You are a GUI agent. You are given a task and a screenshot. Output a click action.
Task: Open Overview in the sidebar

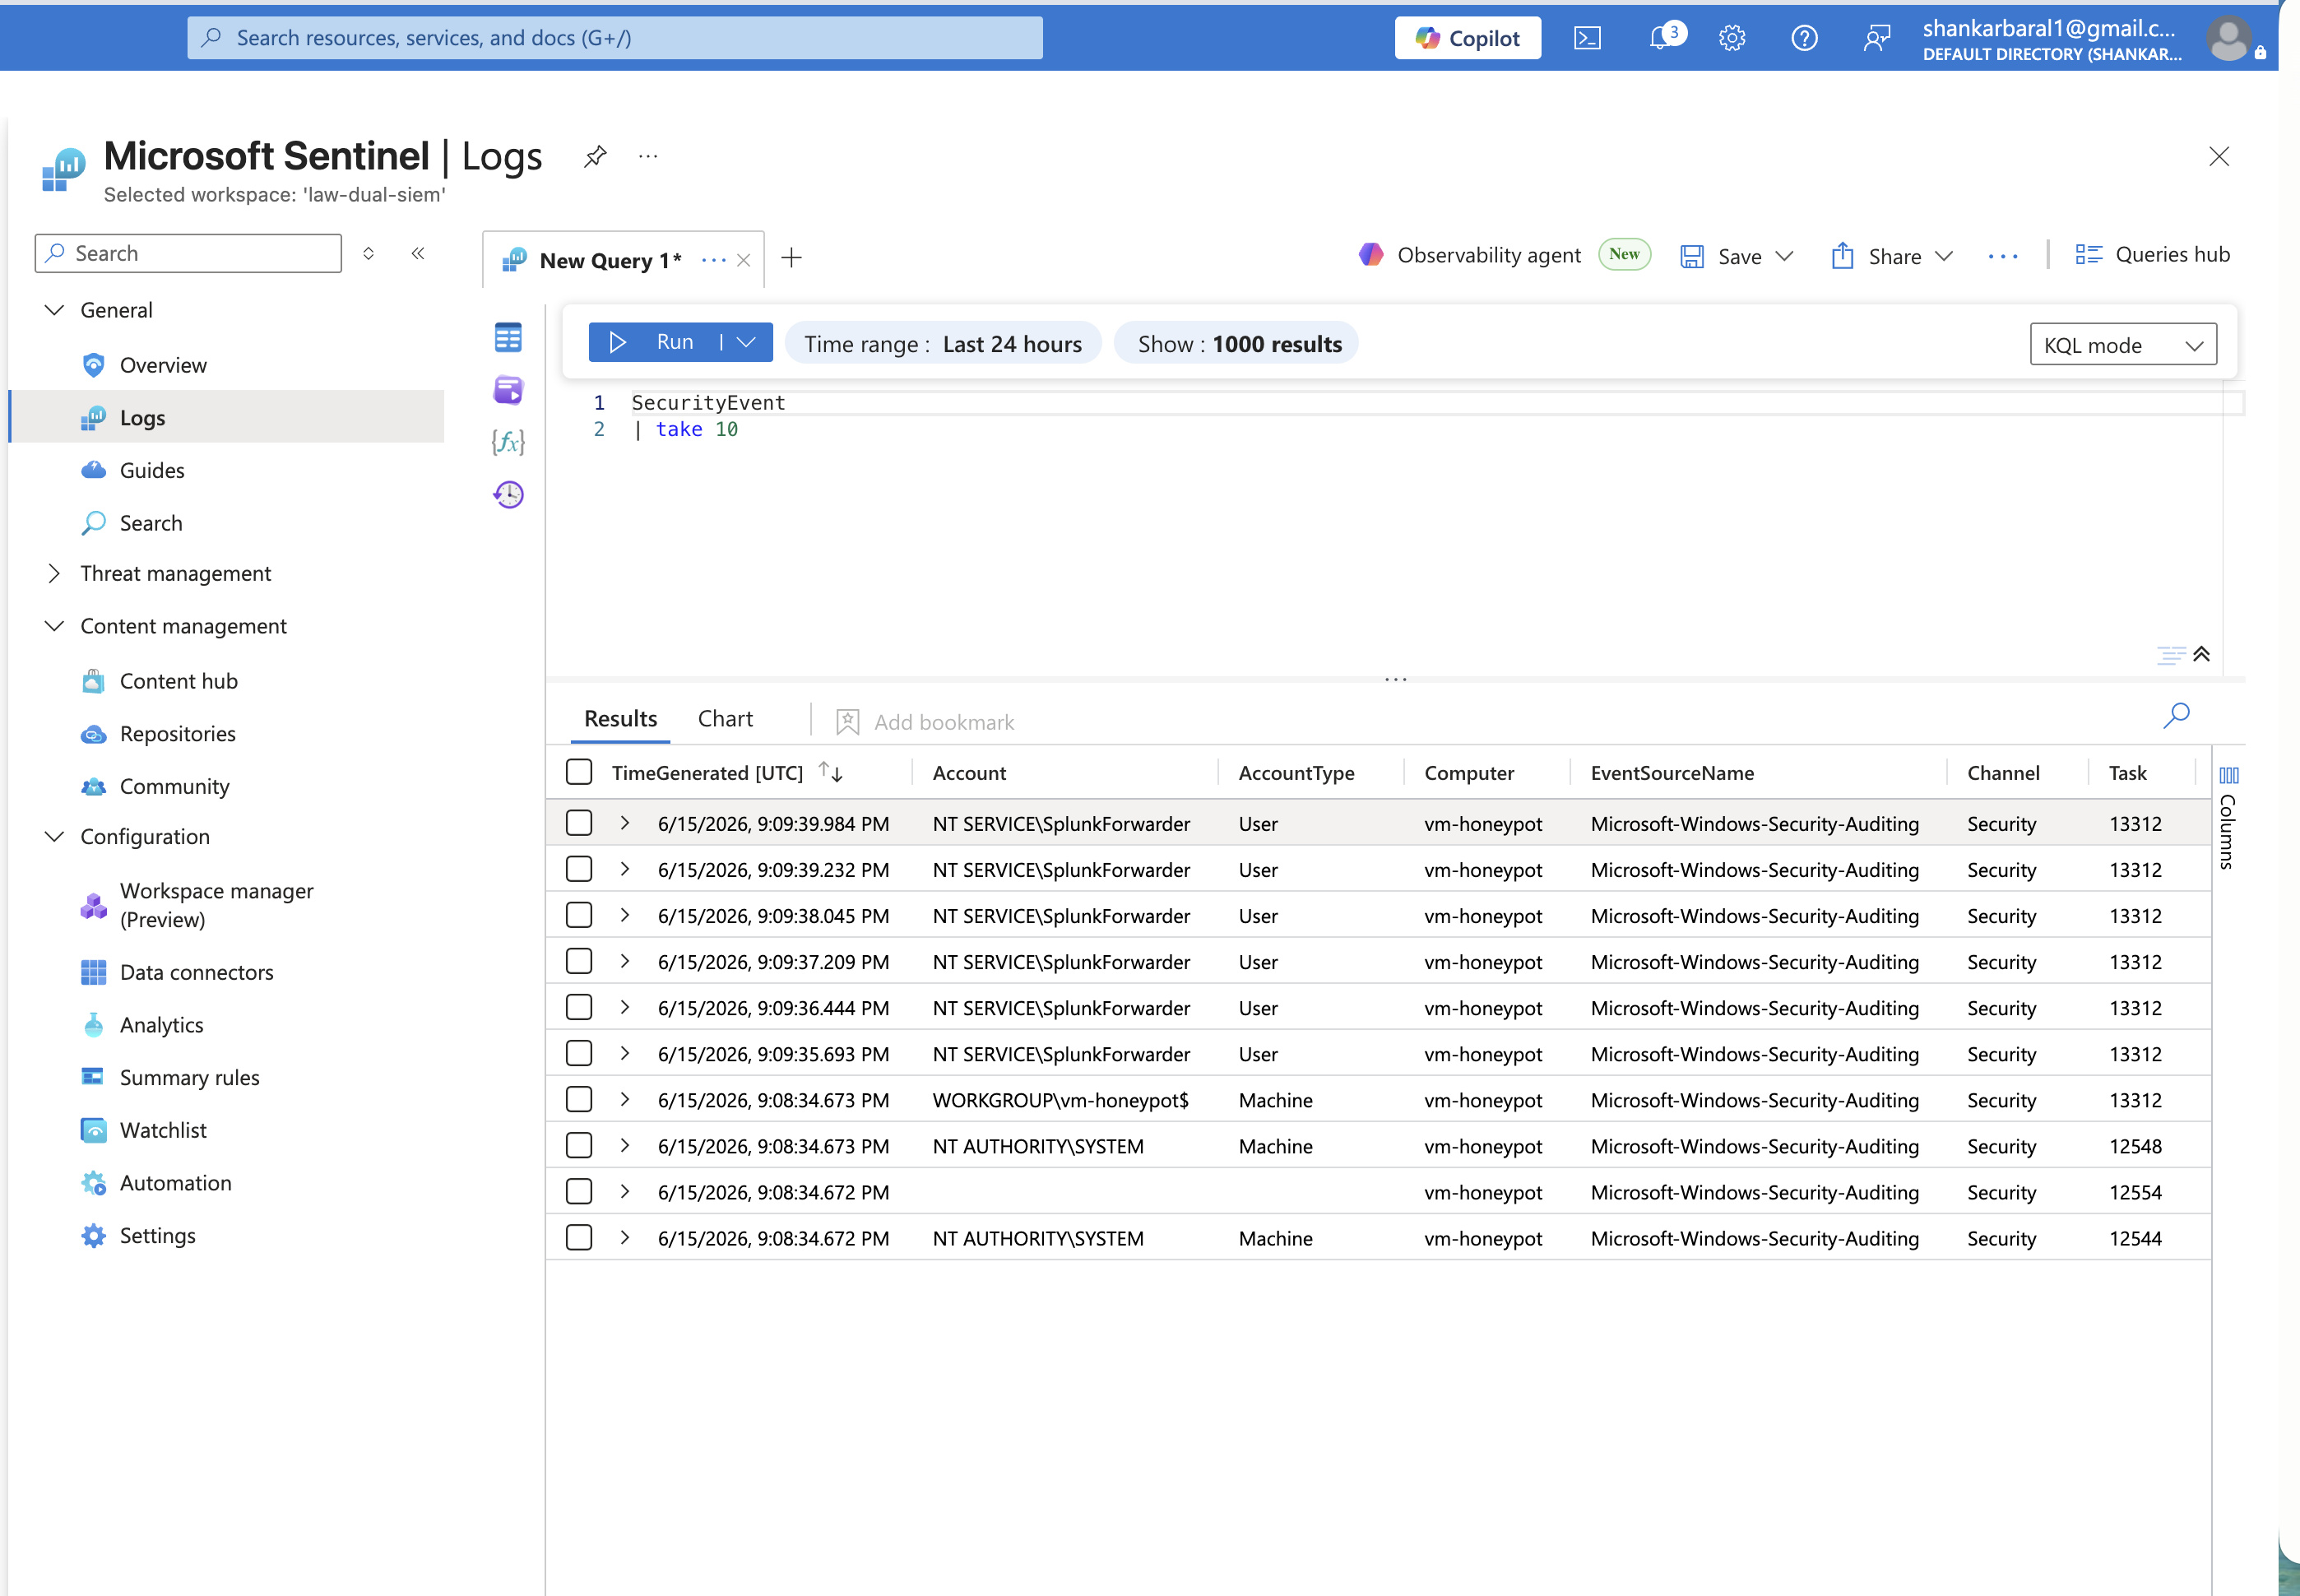[x=163, y=365]
